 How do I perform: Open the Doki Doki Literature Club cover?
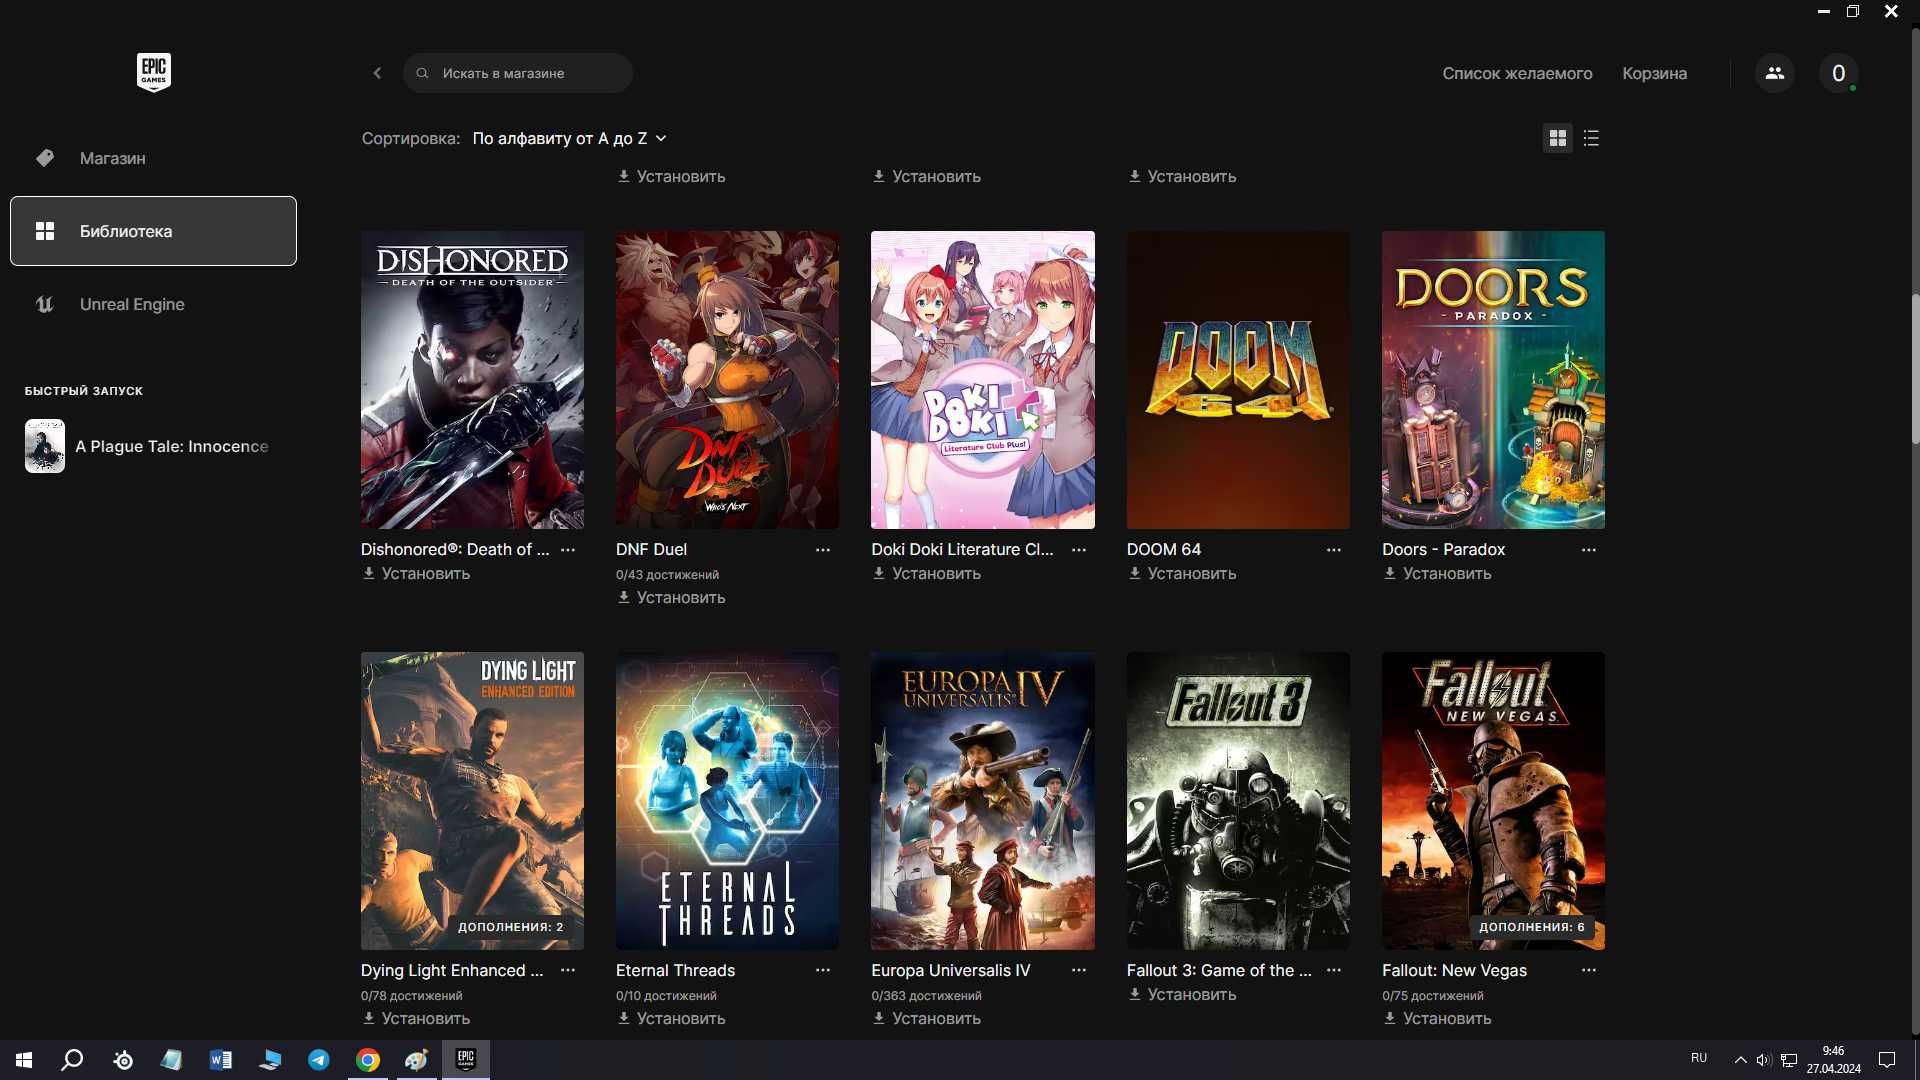click(x=983, y=380)
